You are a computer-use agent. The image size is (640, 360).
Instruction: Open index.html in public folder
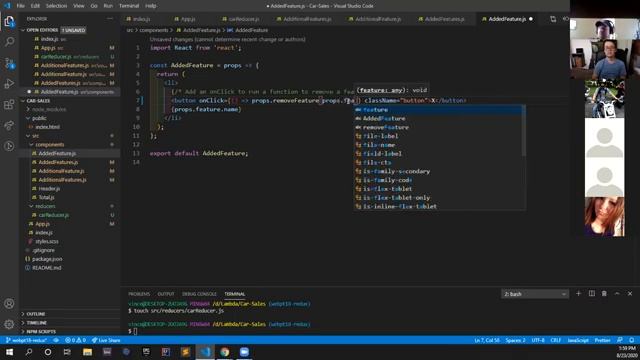pos(47,127)
